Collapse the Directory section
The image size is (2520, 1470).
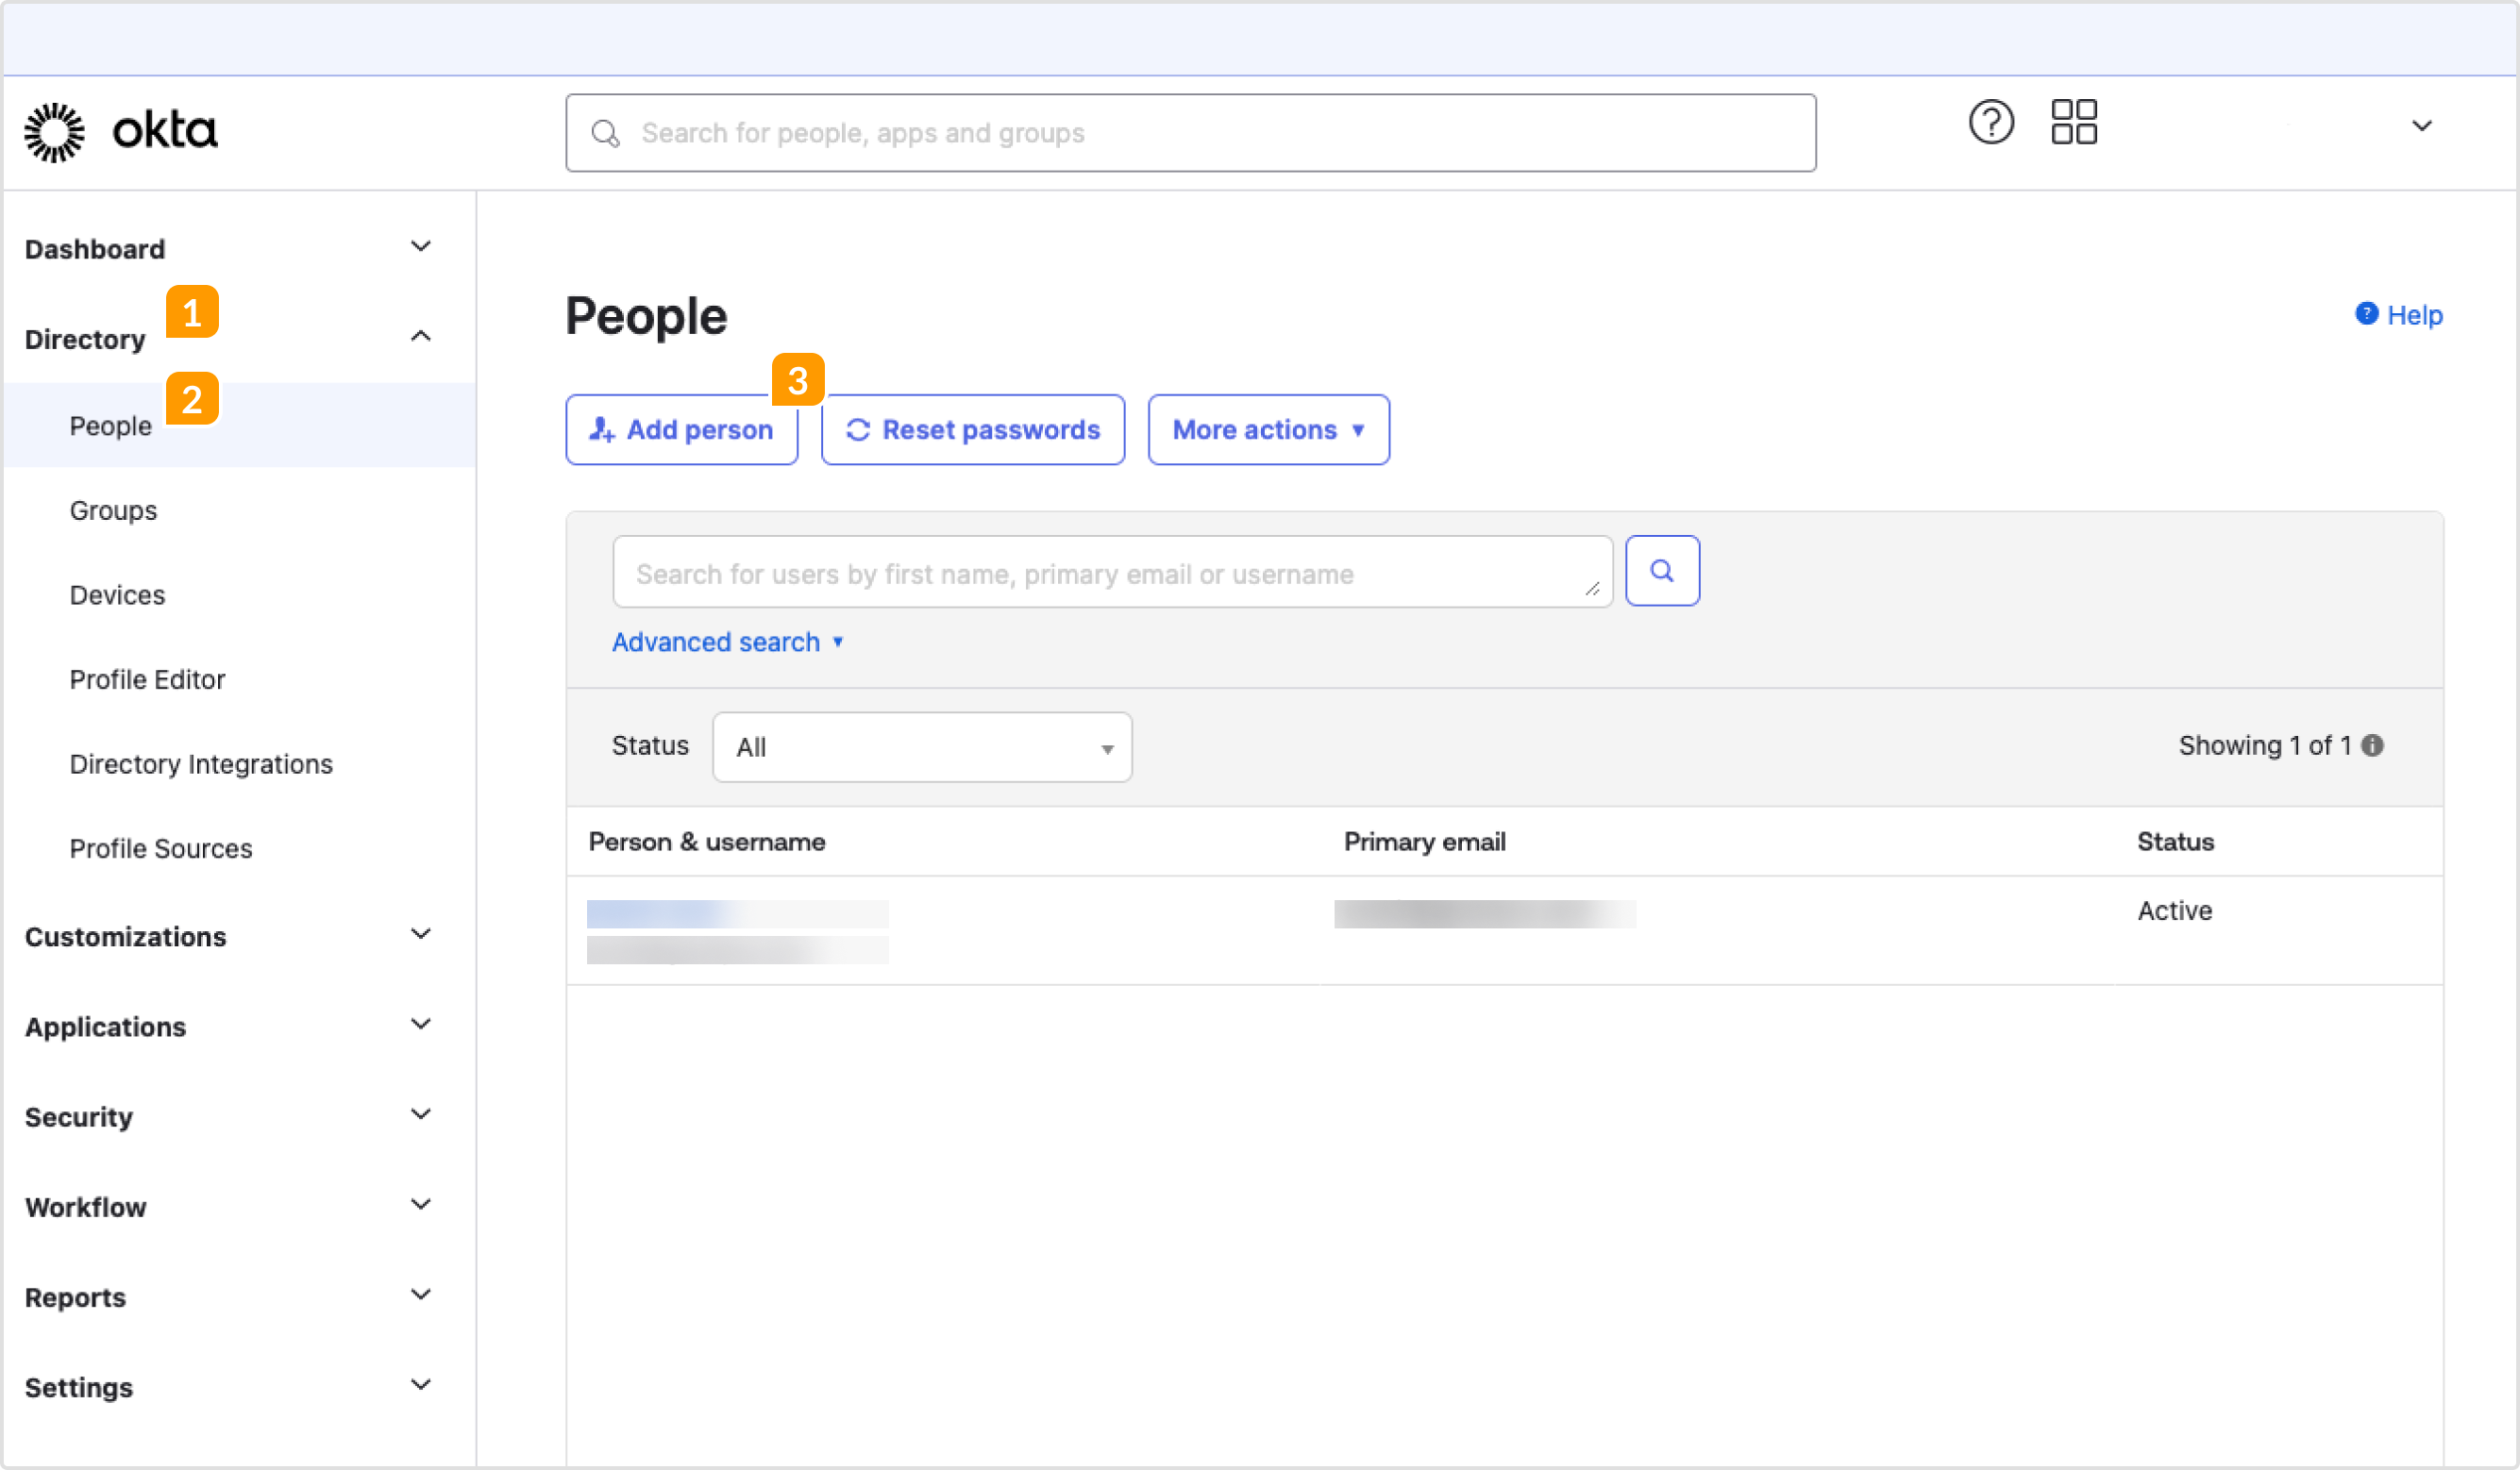[x=421, y=335]
